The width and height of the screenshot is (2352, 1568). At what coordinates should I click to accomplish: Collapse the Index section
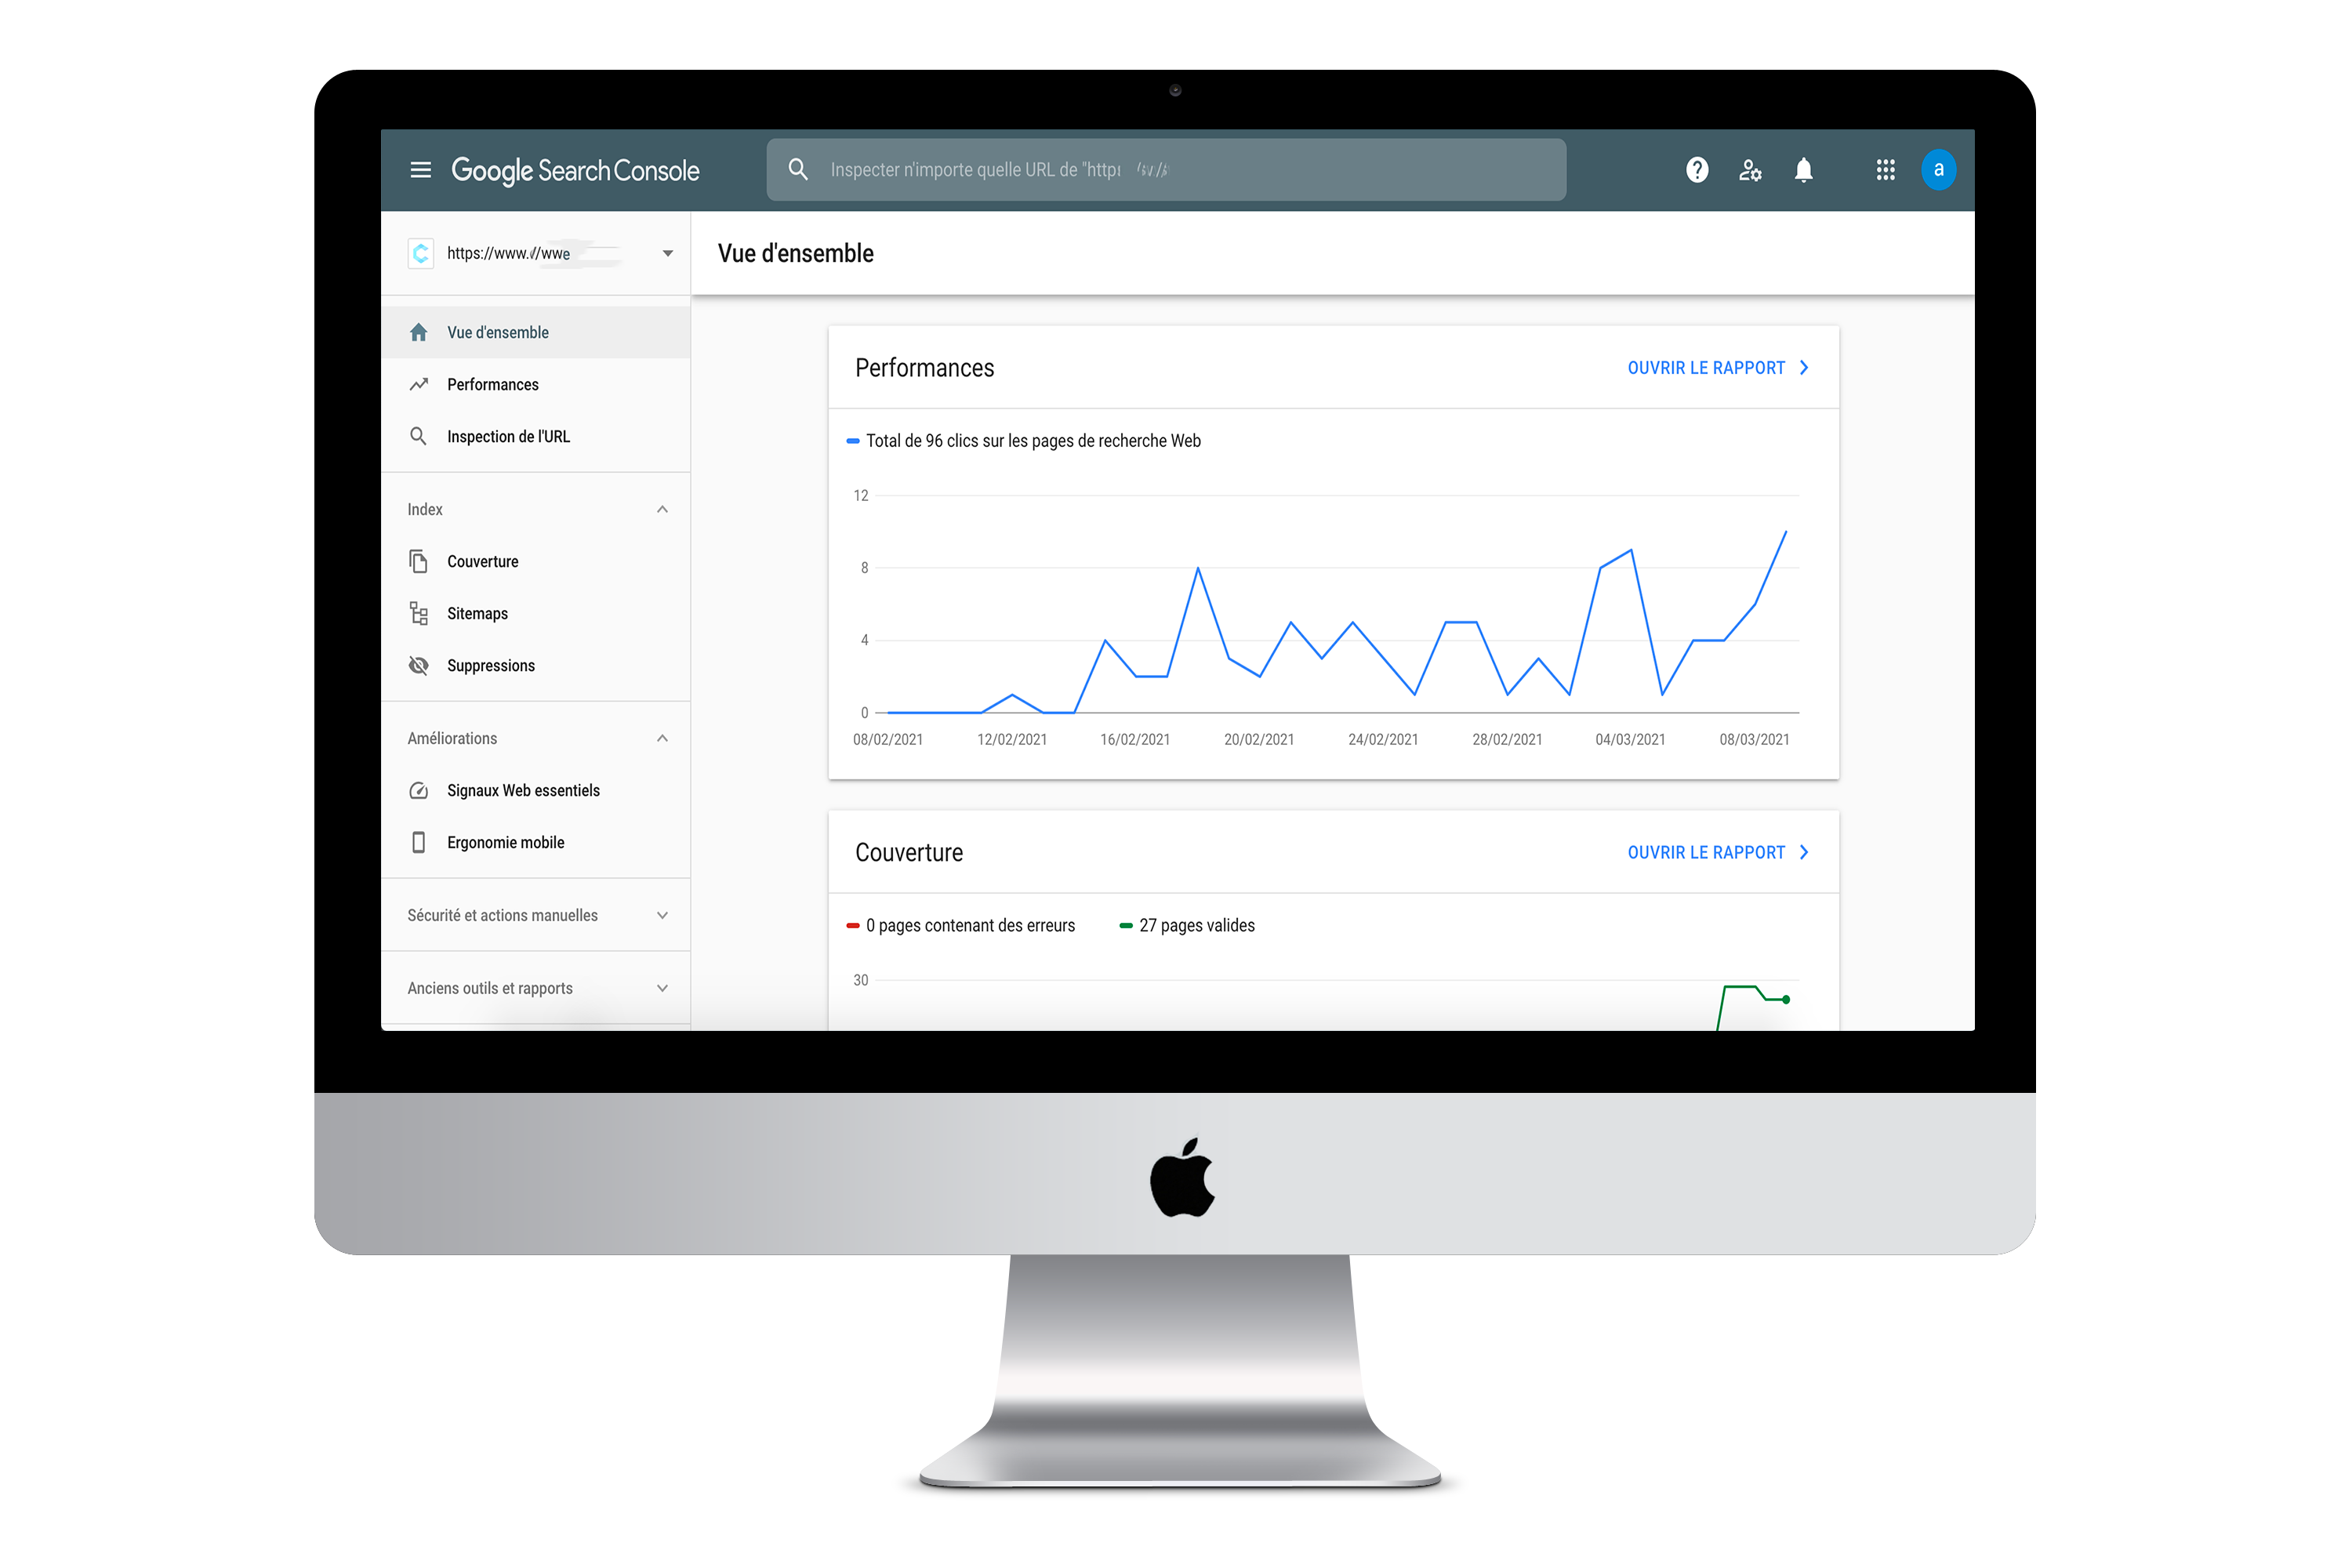coord(665,510)
